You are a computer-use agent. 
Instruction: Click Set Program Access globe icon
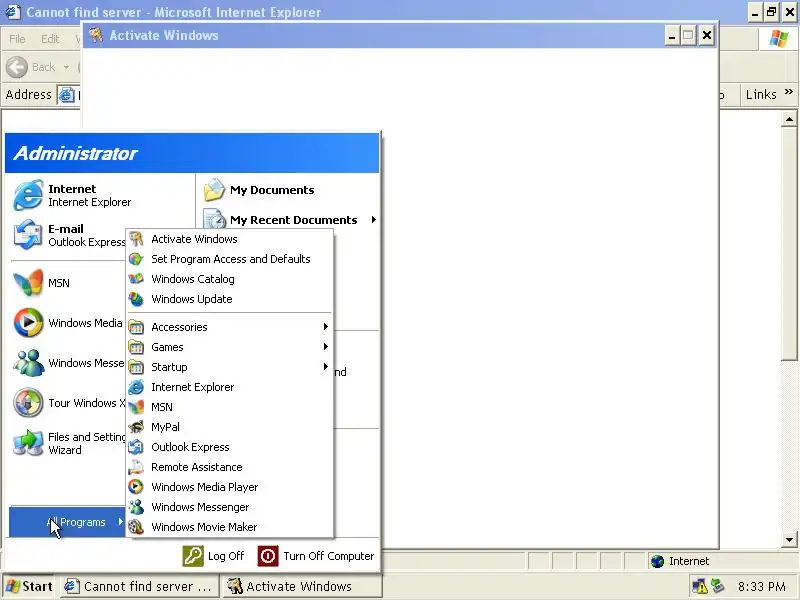pos(136,259)
